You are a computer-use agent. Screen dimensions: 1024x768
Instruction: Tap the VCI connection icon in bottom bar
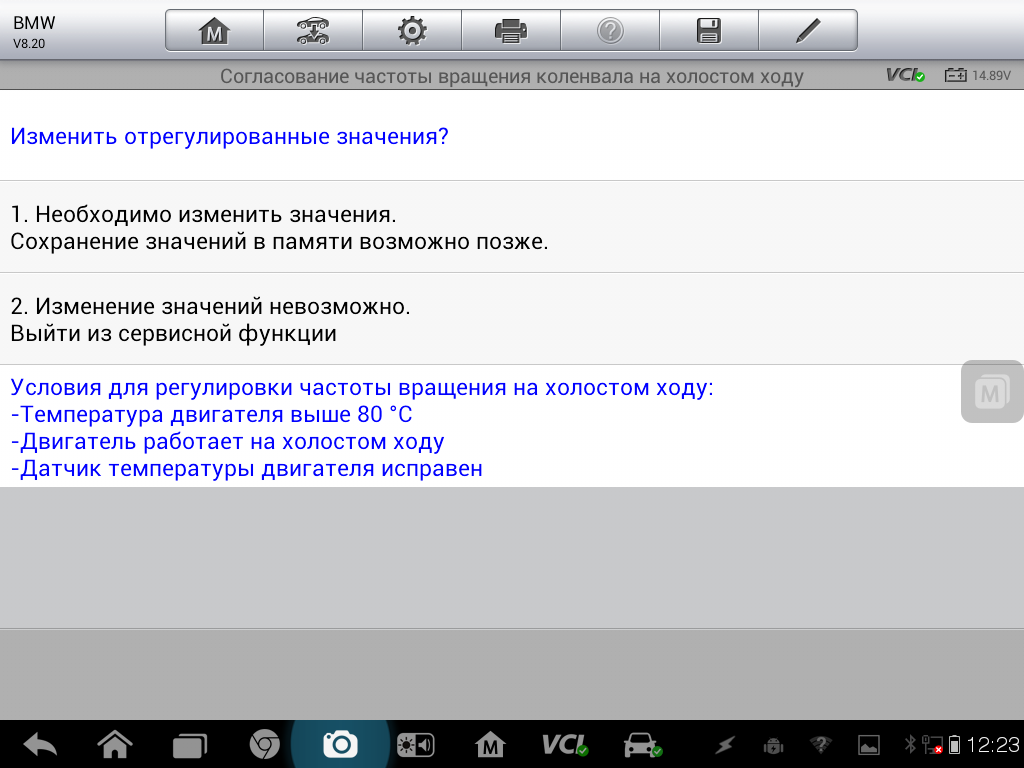click(565, 744)
